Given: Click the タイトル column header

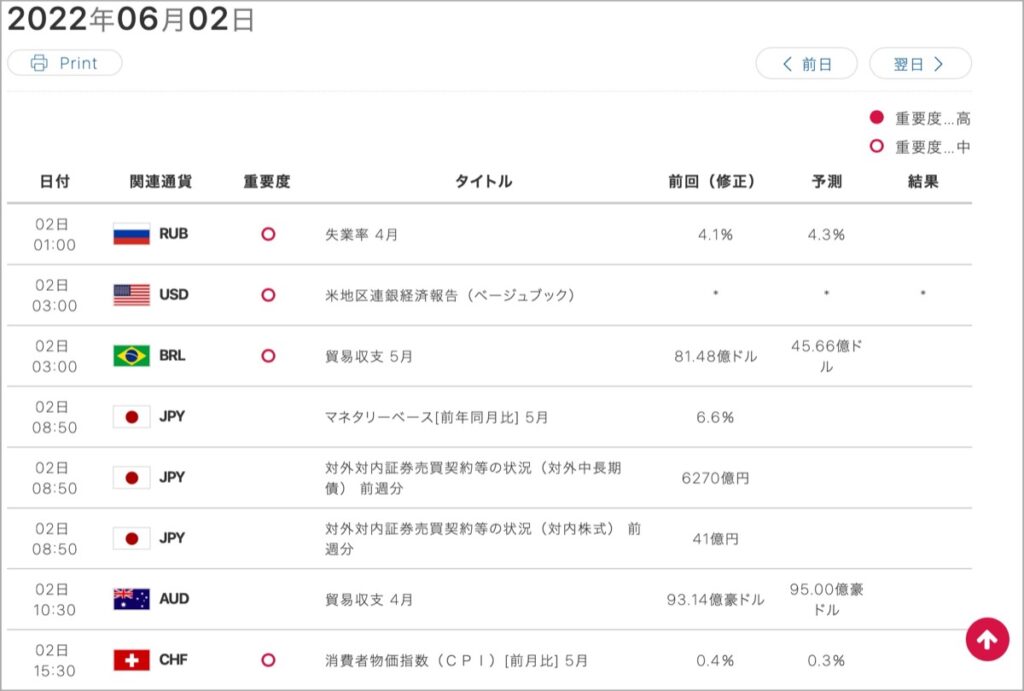Looking at the screenshot, I should click(x=483, y=182).
